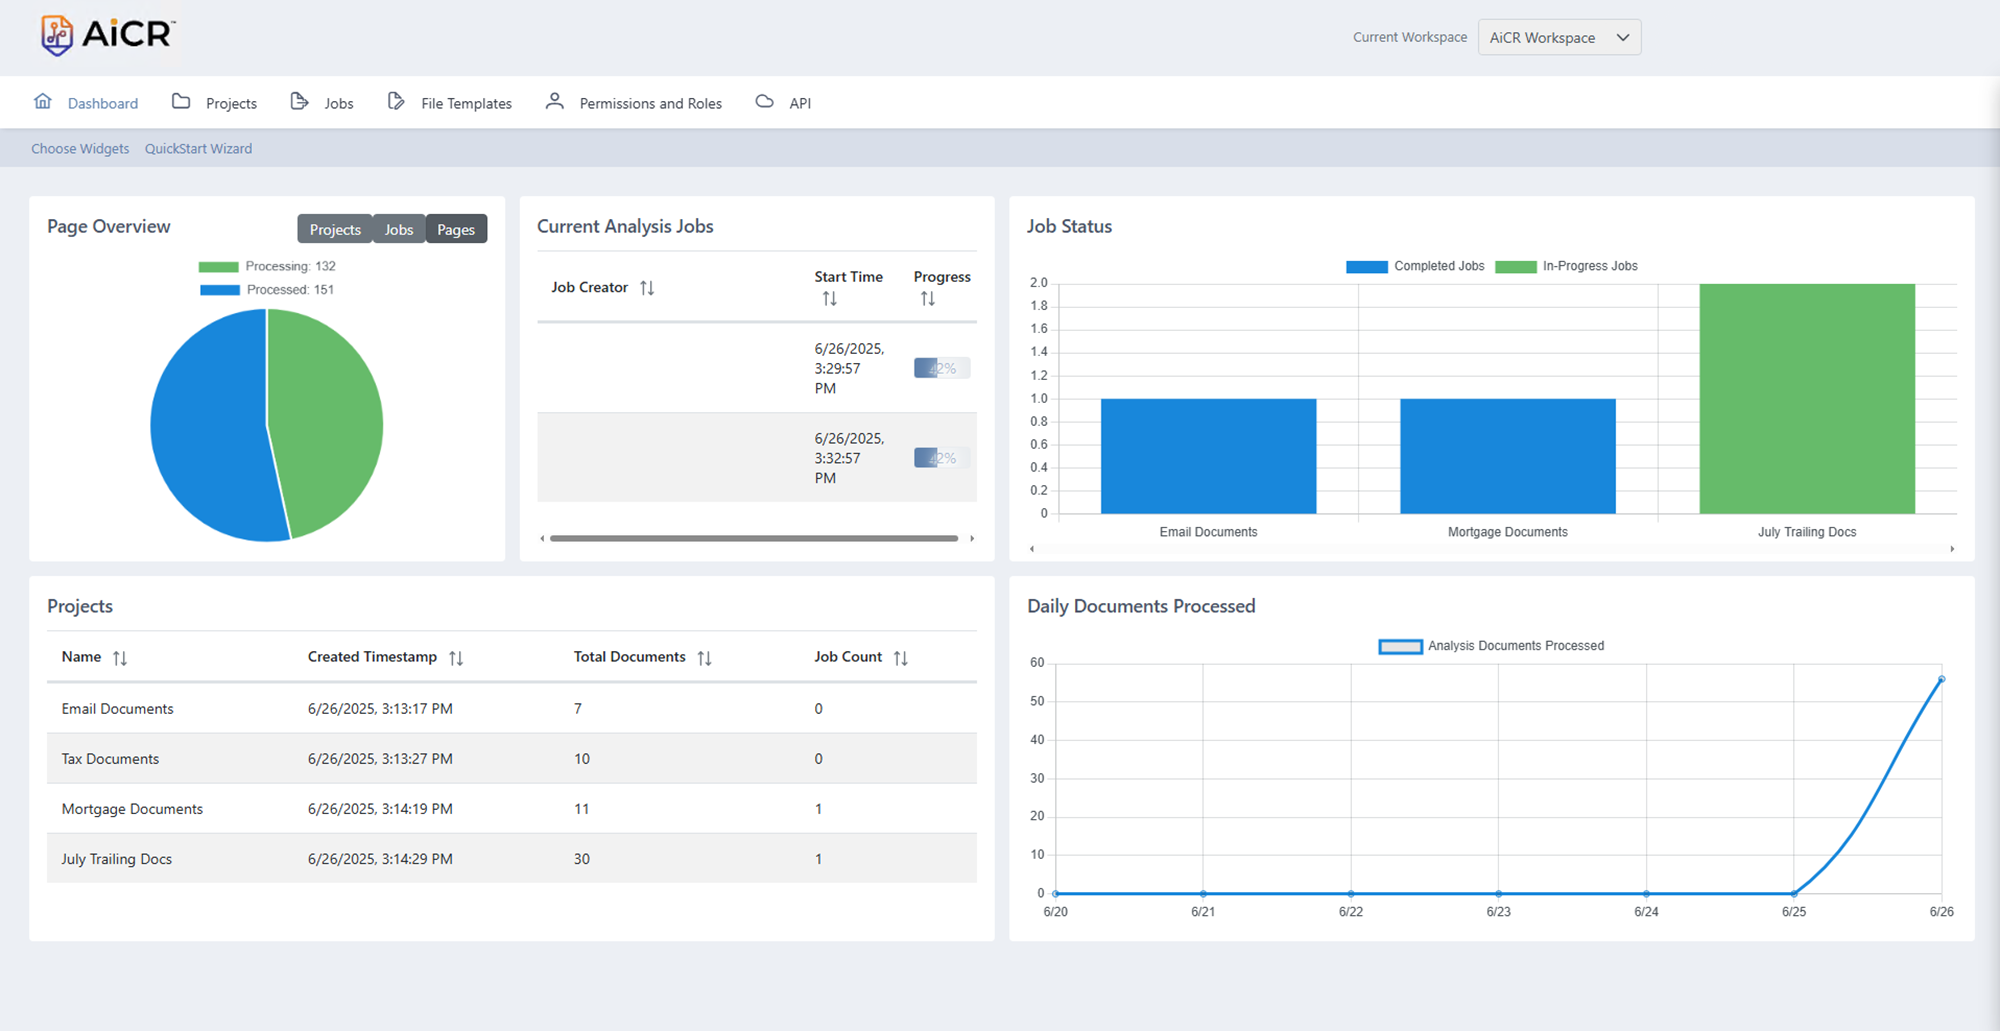Click the Projects folder icon

181,102
